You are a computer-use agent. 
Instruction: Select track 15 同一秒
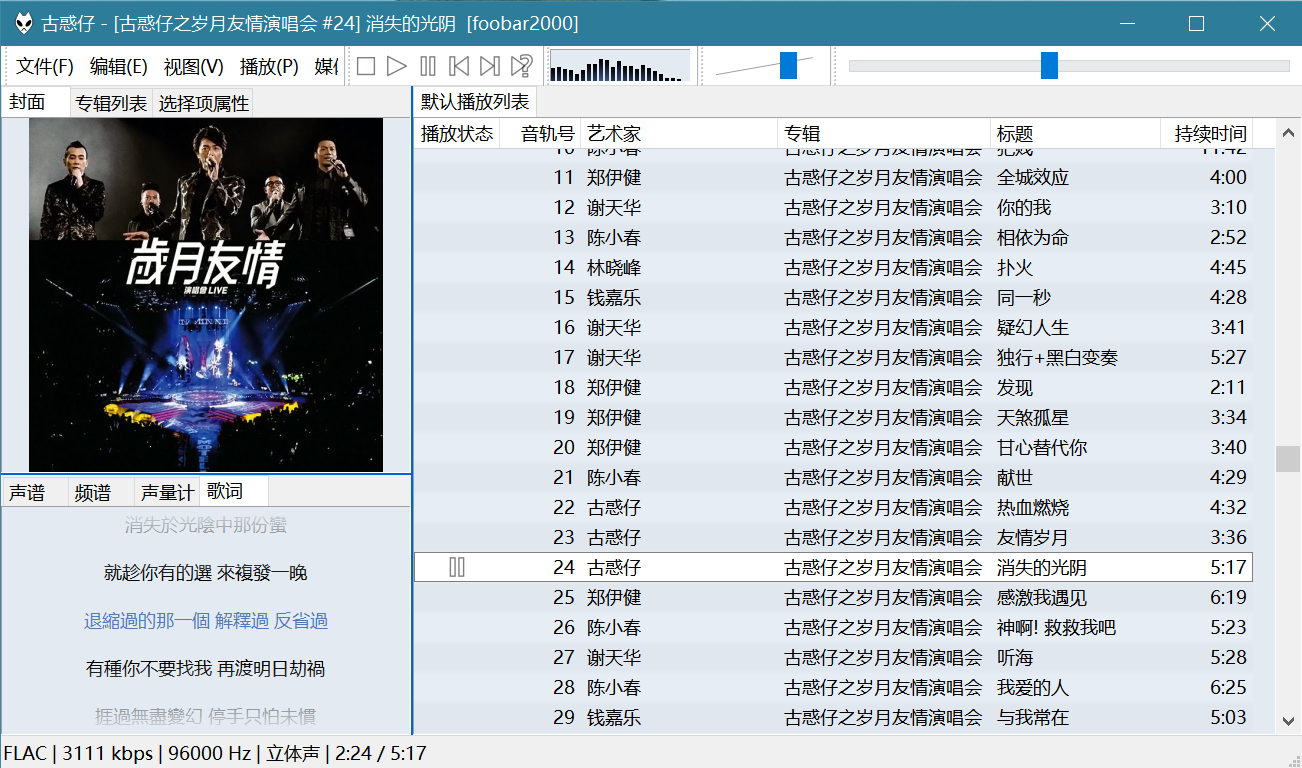coord(833,297)
